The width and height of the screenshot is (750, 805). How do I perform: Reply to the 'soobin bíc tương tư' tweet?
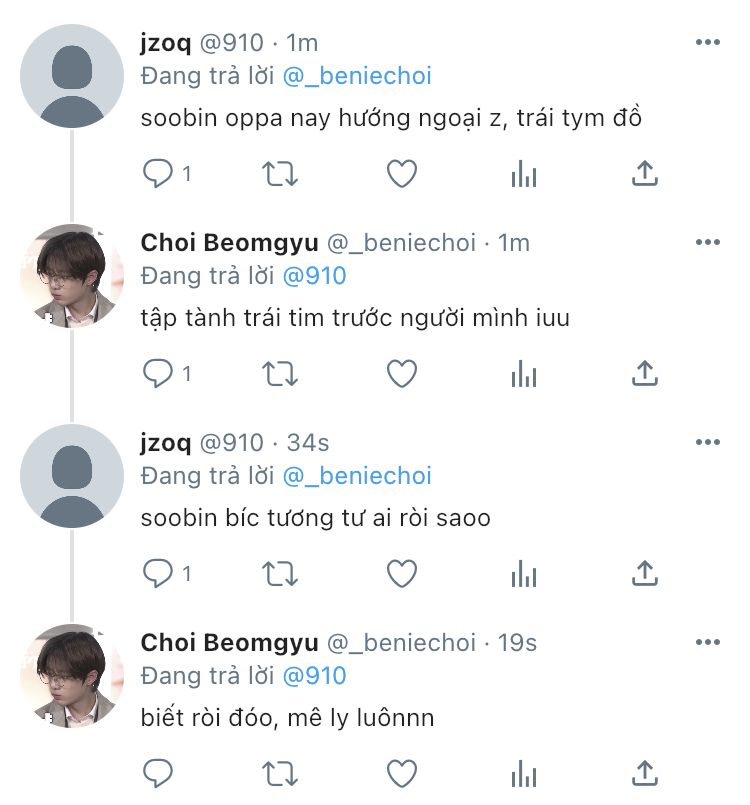[x=158, y=573]
